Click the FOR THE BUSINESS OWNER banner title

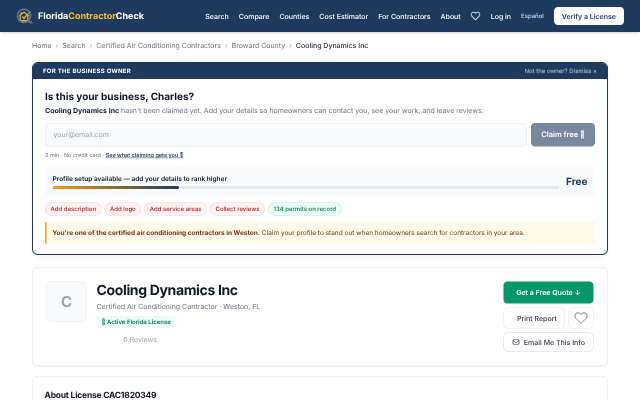point(87,71)
